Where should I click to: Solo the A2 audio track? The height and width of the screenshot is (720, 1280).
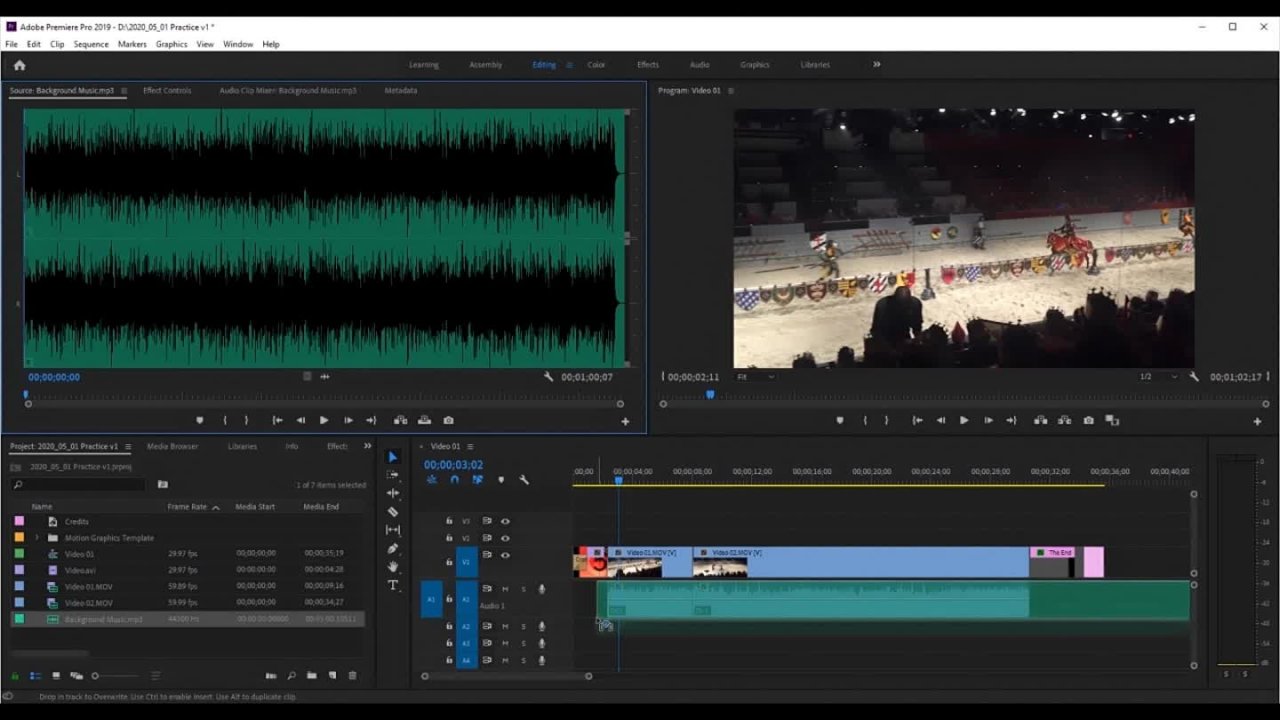[523, 627]
